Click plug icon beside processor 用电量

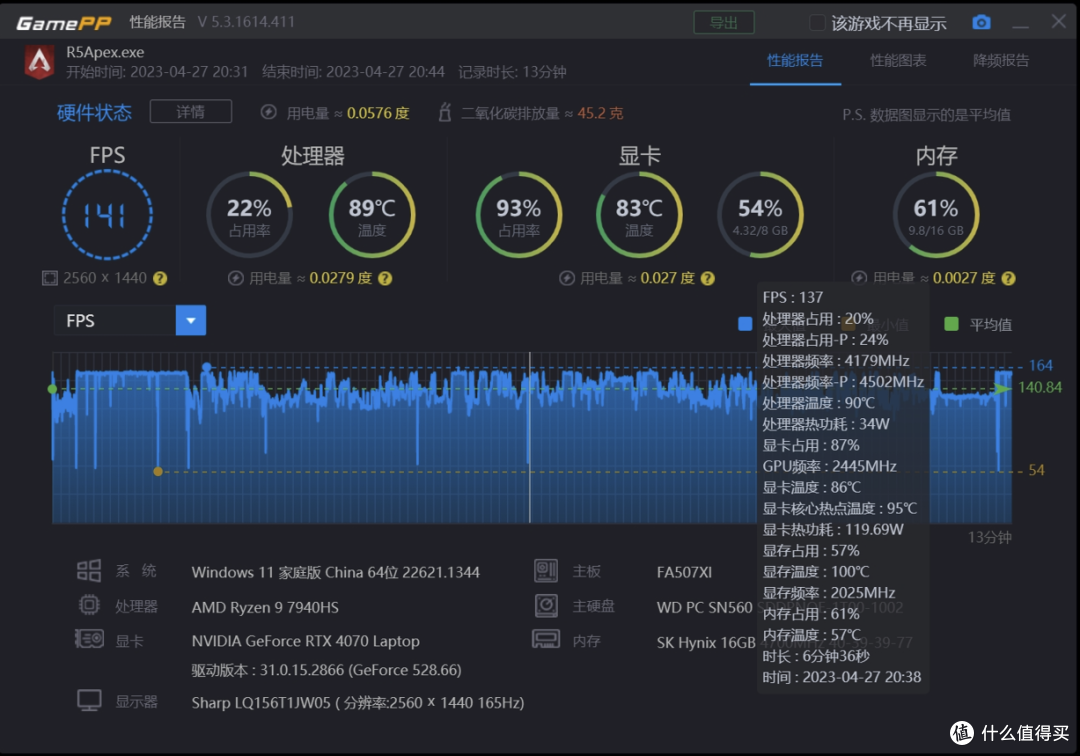[236, 278]
